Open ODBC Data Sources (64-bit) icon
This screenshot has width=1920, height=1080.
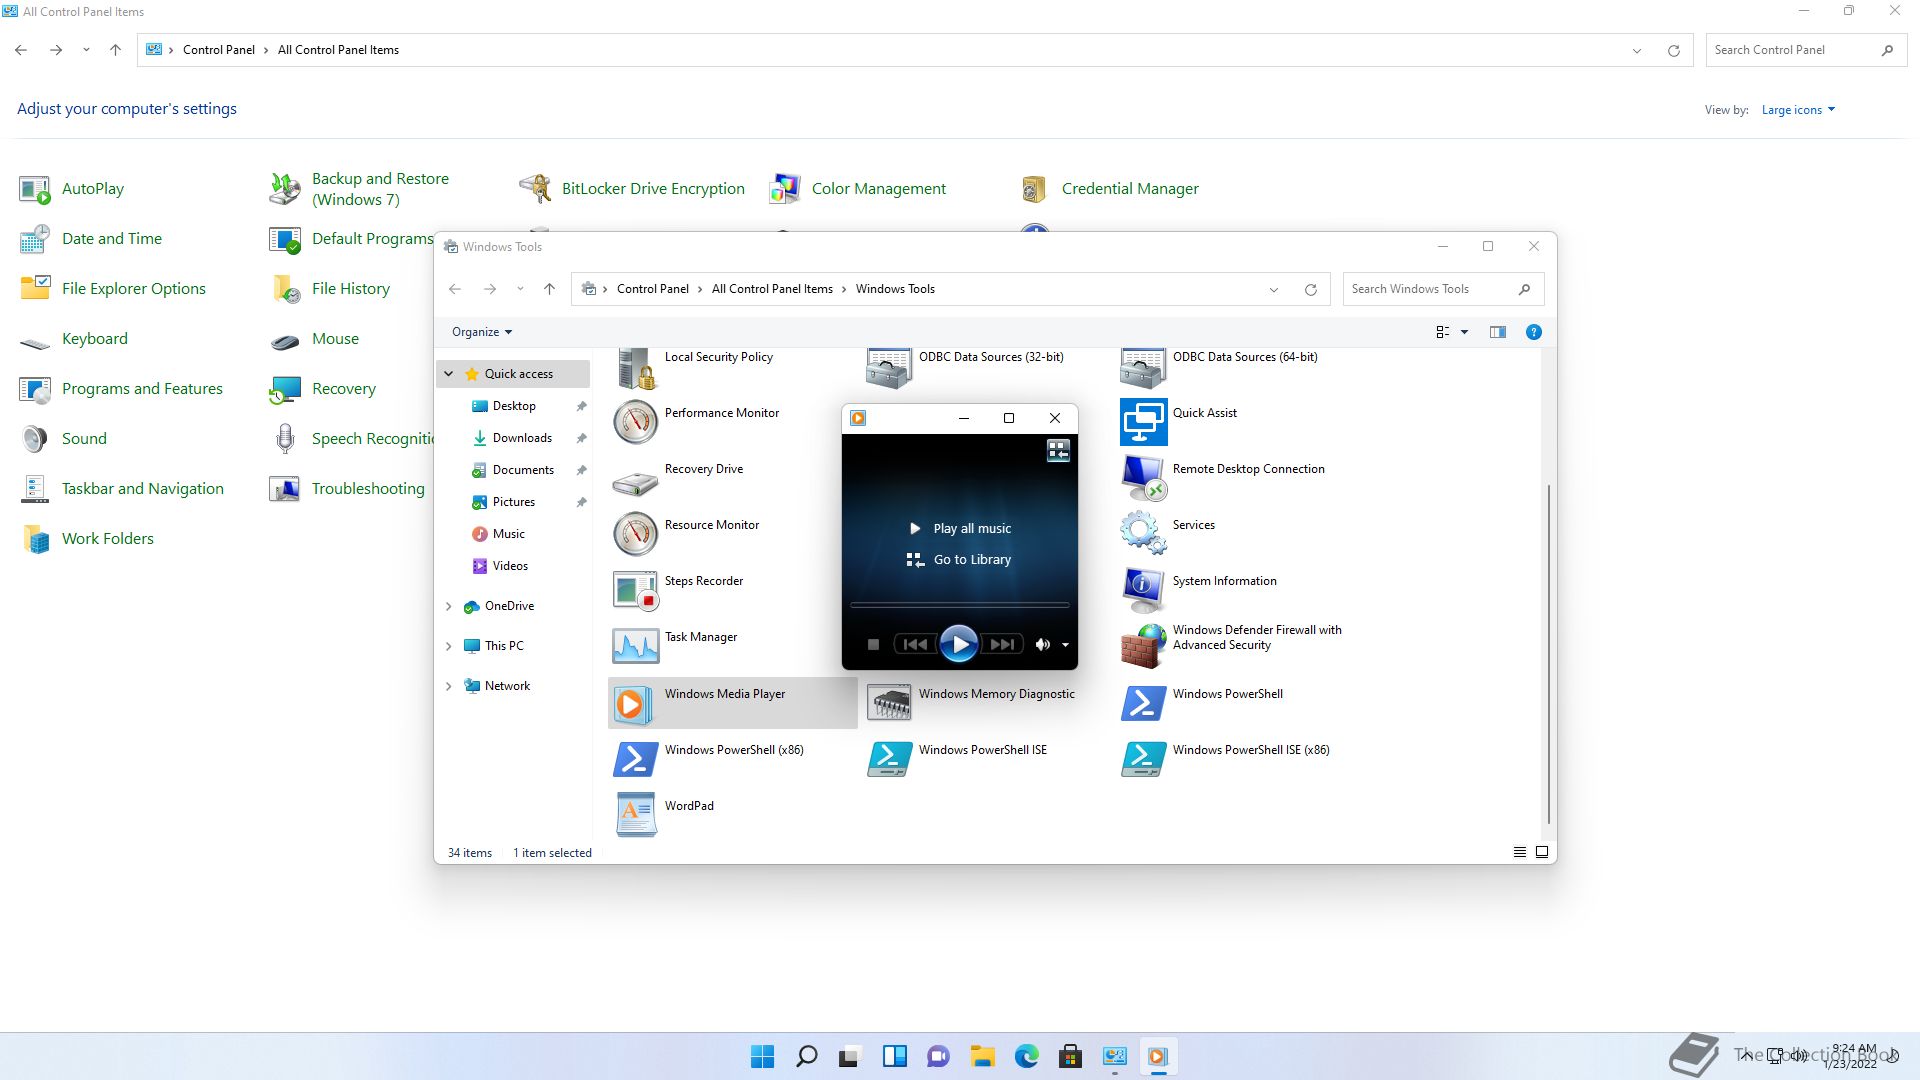pos(1143,368)
